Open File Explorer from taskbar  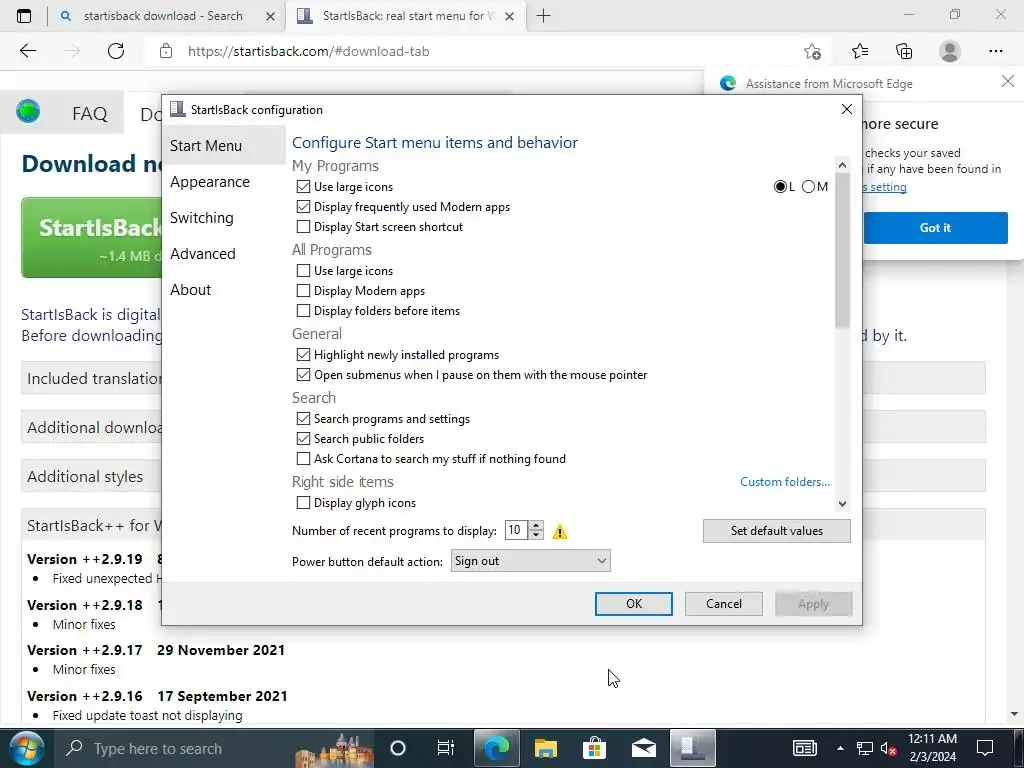pos(545,748)
